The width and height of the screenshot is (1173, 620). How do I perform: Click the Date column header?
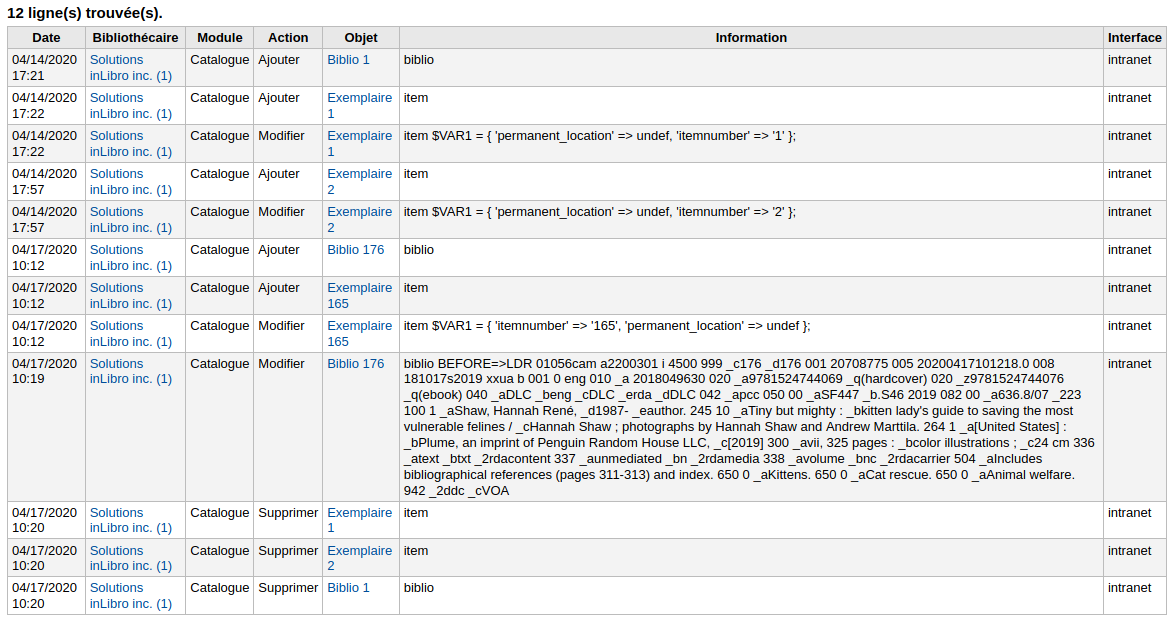[46, 38]
